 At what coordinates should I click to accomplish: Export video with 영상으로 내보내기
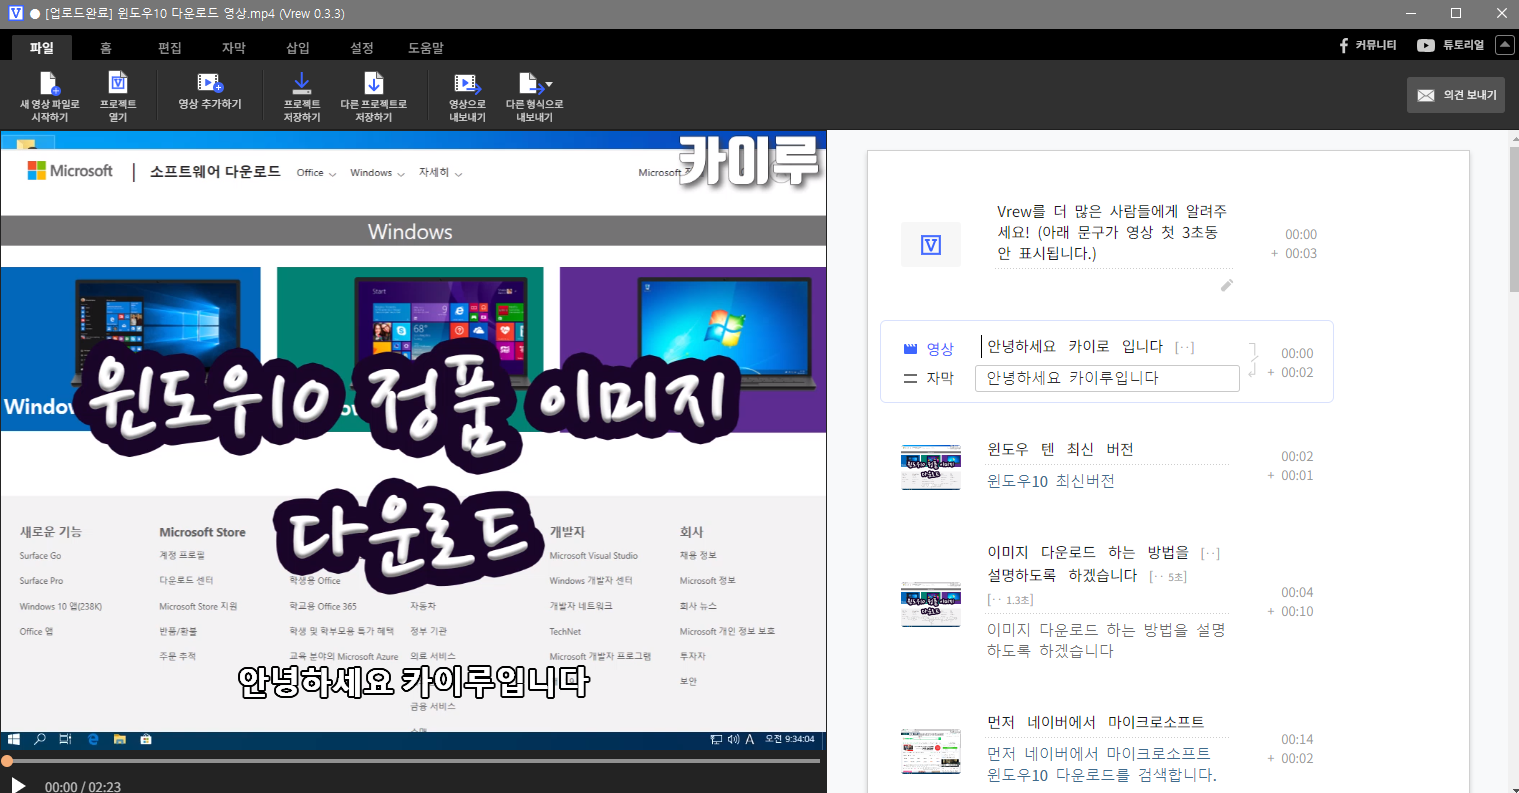coord(466,85)
